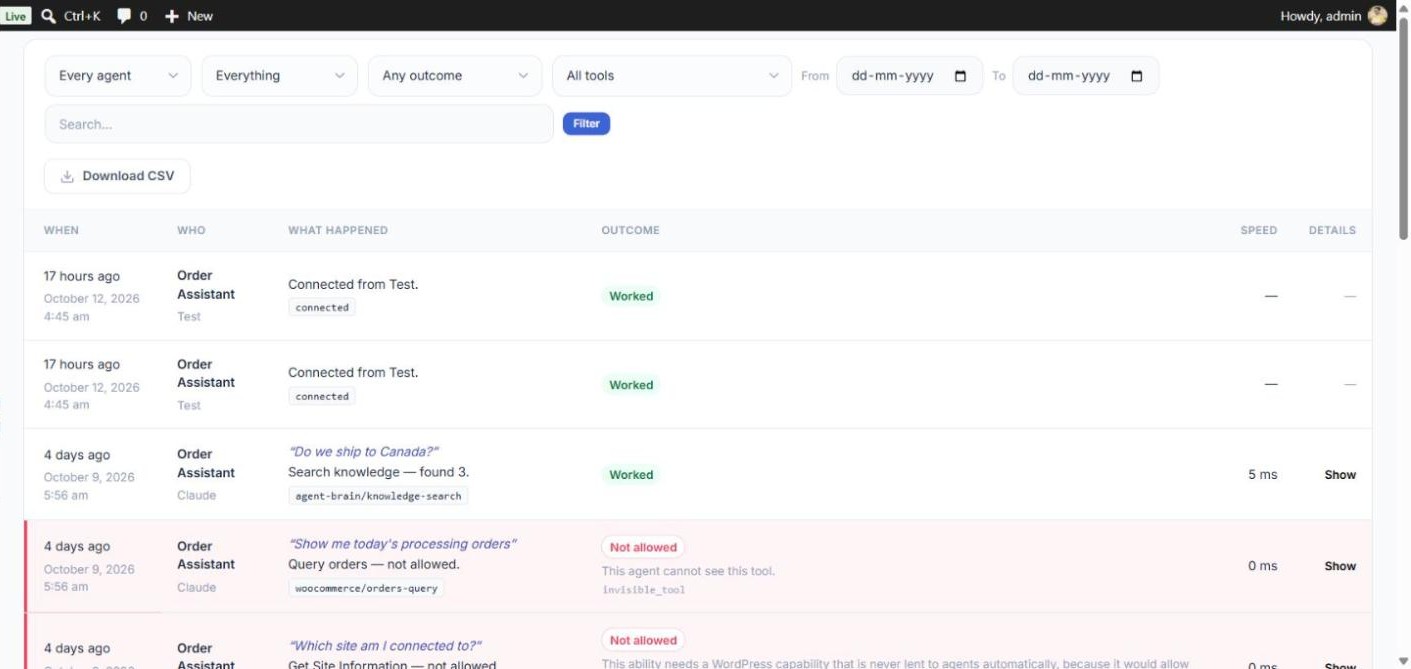
Task: Click woocommerce/orders-query tool tag
Action: [366, 588]
